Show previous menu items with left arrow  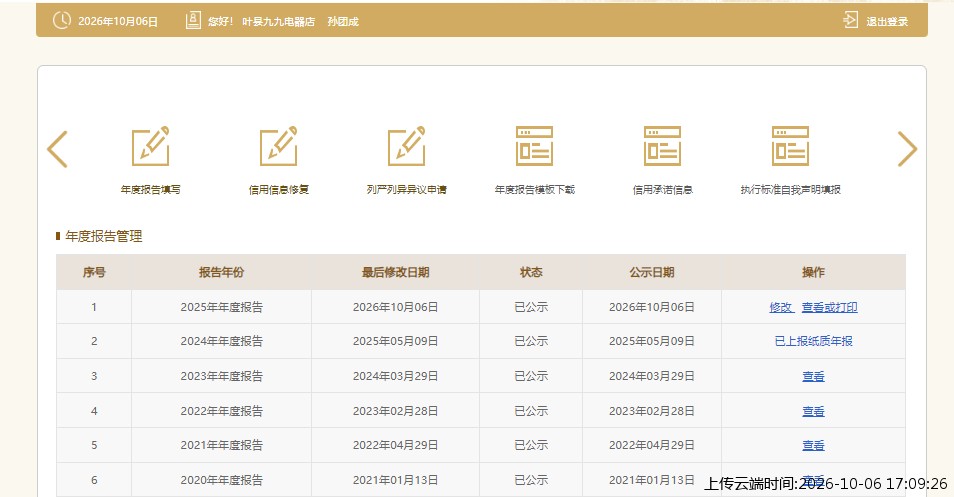[x=57, y=149]
